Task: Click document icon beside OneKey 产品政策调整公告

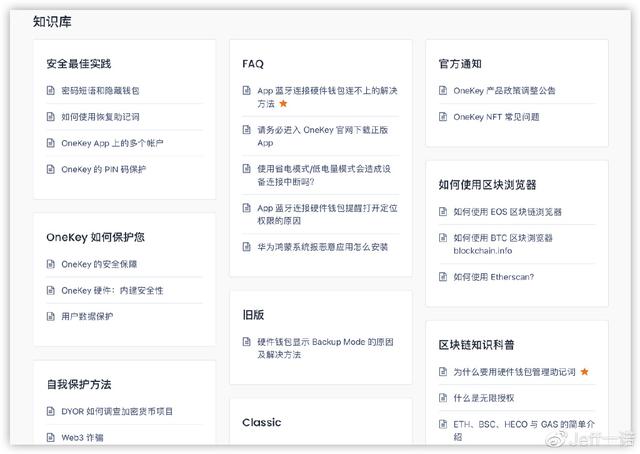Action: click(443, 90)
